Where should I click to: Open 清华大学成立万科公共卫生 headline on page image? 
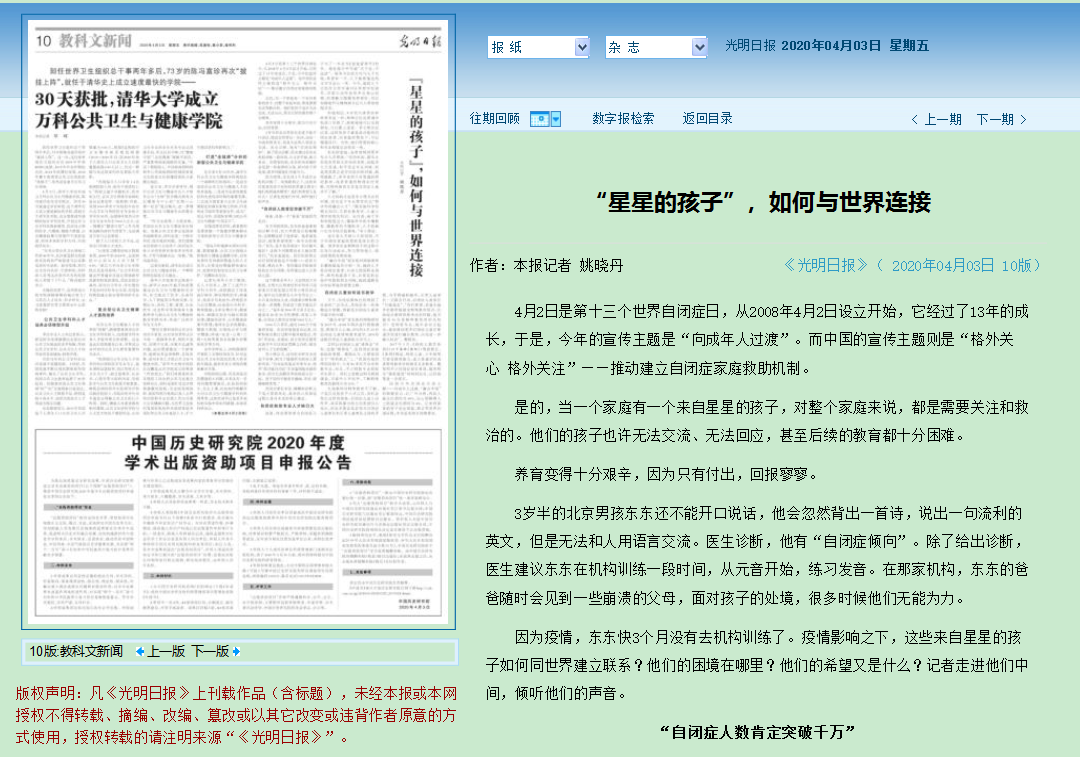pos(130,110)
